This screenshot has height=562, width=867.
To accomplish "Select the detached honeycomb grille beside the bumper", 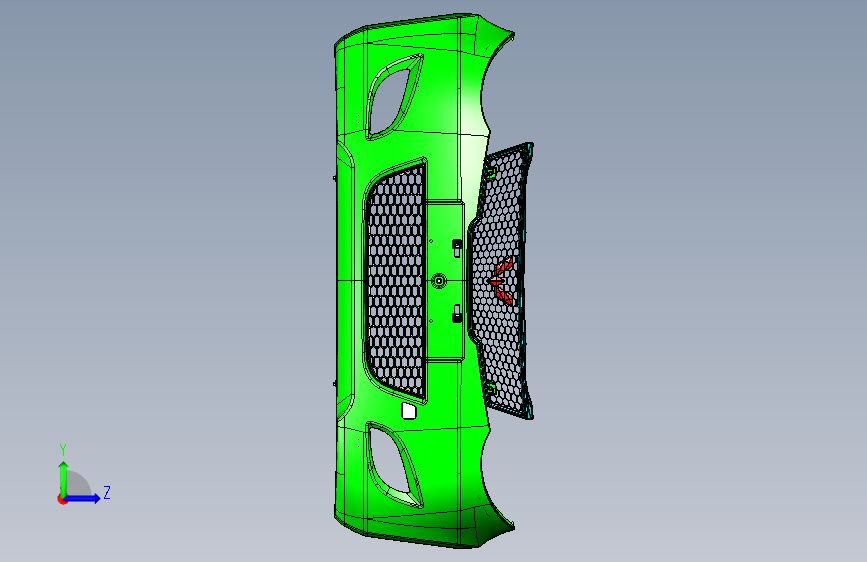I will coord(501,280).
